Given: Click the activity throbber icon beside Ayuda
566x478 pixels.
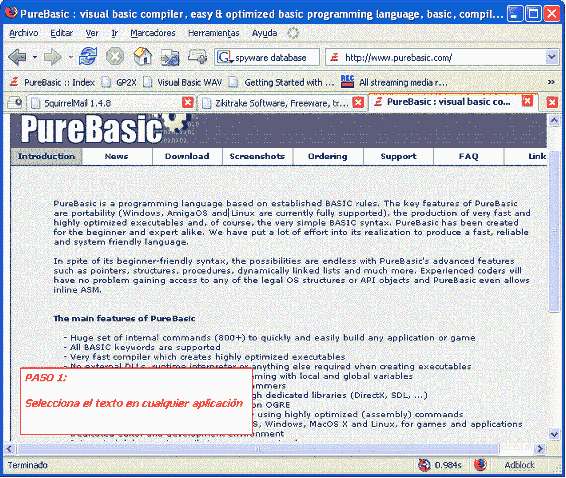Looking at the screenshot, I should (x=293, y=33).
